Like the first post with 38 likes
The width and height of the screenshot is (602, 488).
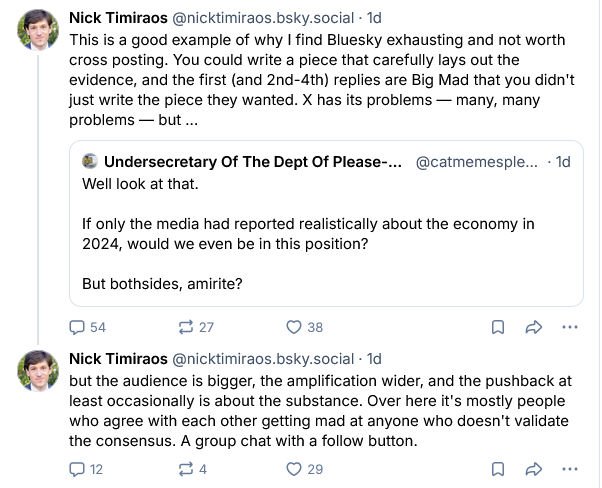coord(294,327)
